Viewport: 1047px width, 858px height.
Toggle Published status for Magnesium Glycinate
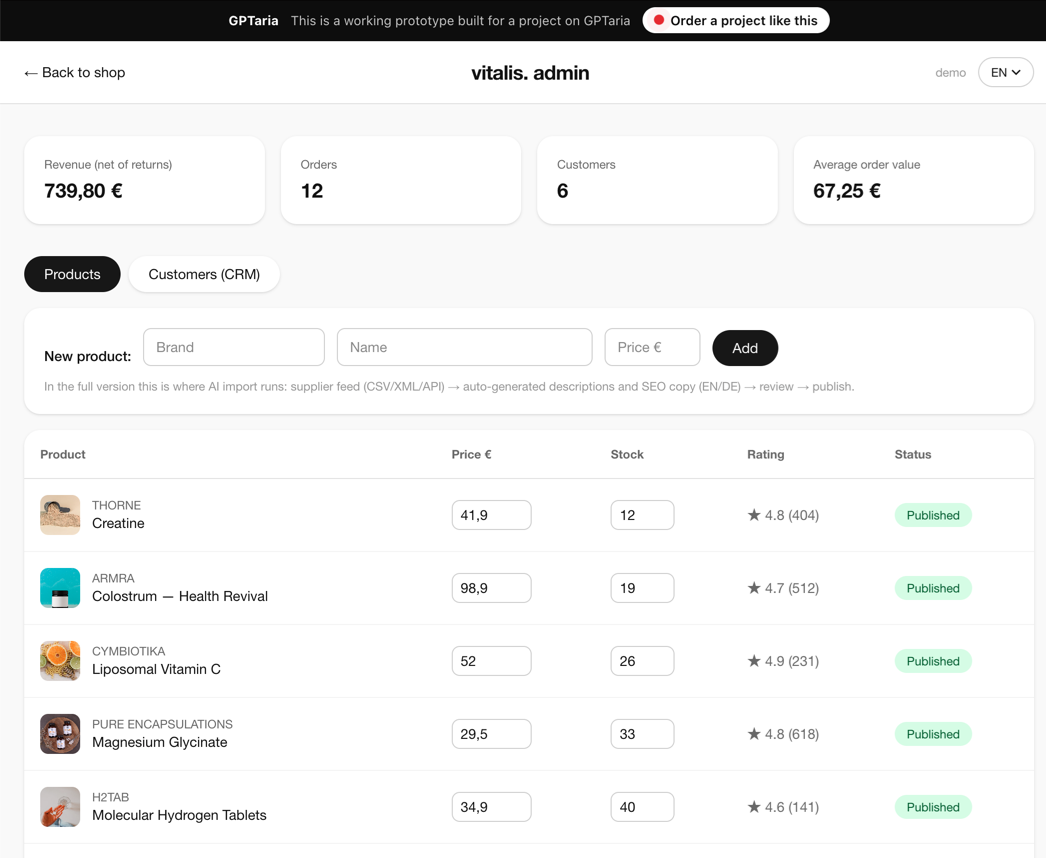(933, 734)
